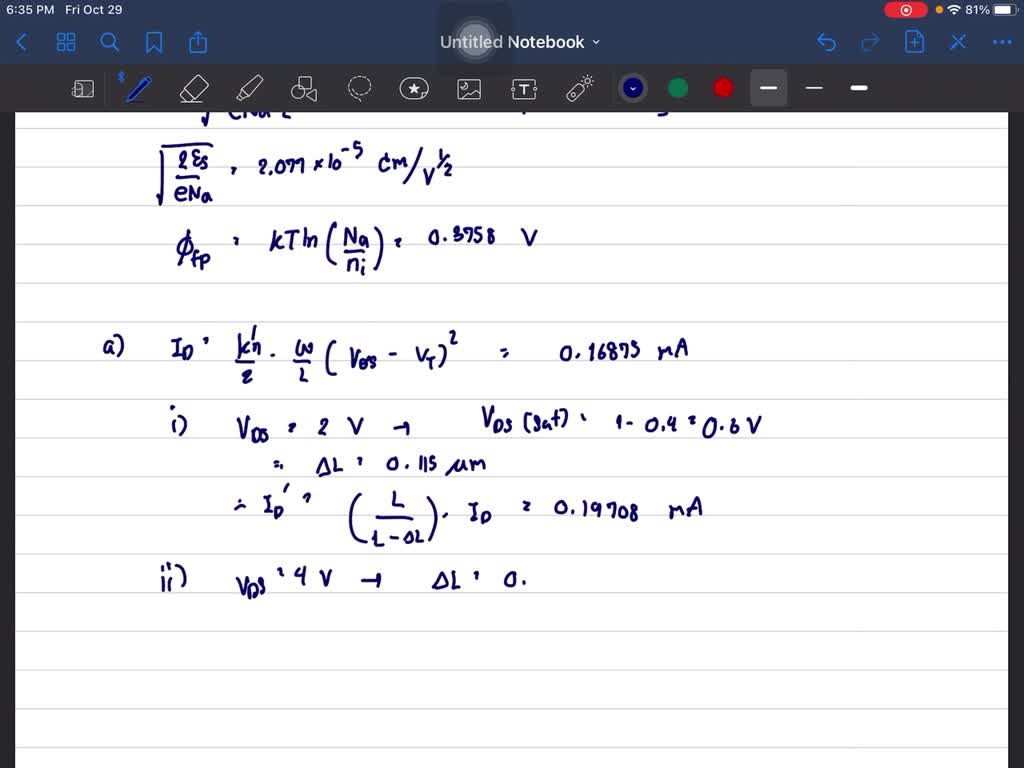
Task: Open the Shapes tool
Action: click(303, 88)
